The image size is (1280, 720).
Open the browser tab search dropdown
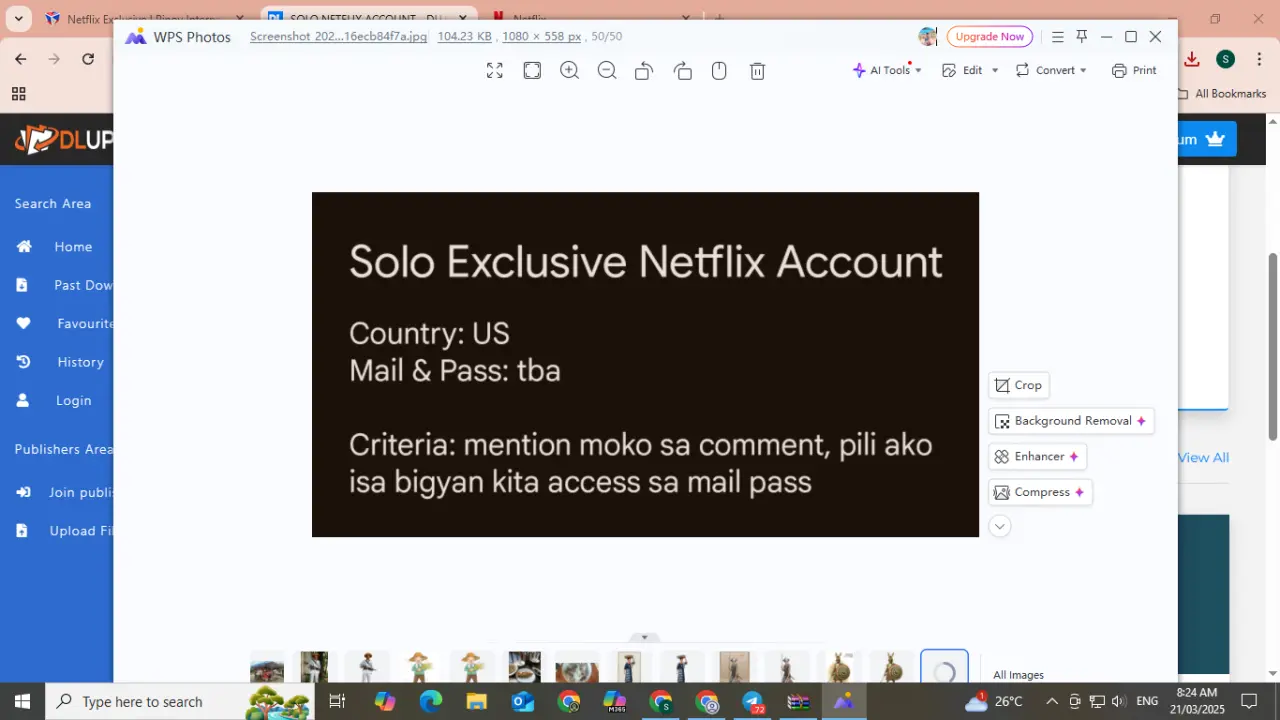[19, 19]
